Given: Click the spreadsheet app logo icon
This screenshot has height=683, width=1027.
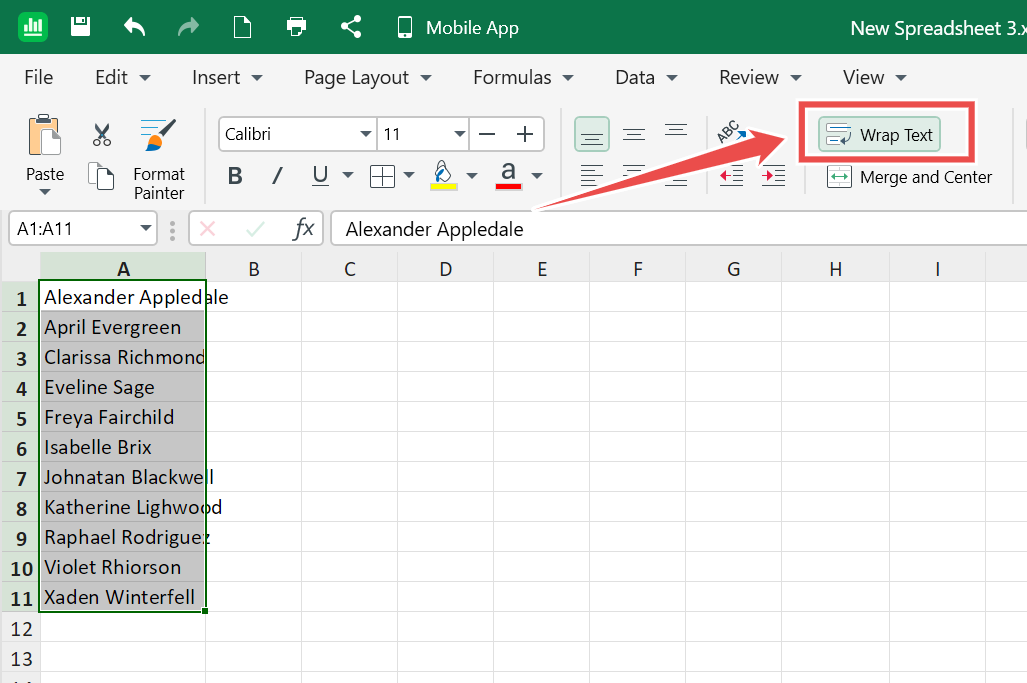Looking at the screenshot, I should 33,27.
